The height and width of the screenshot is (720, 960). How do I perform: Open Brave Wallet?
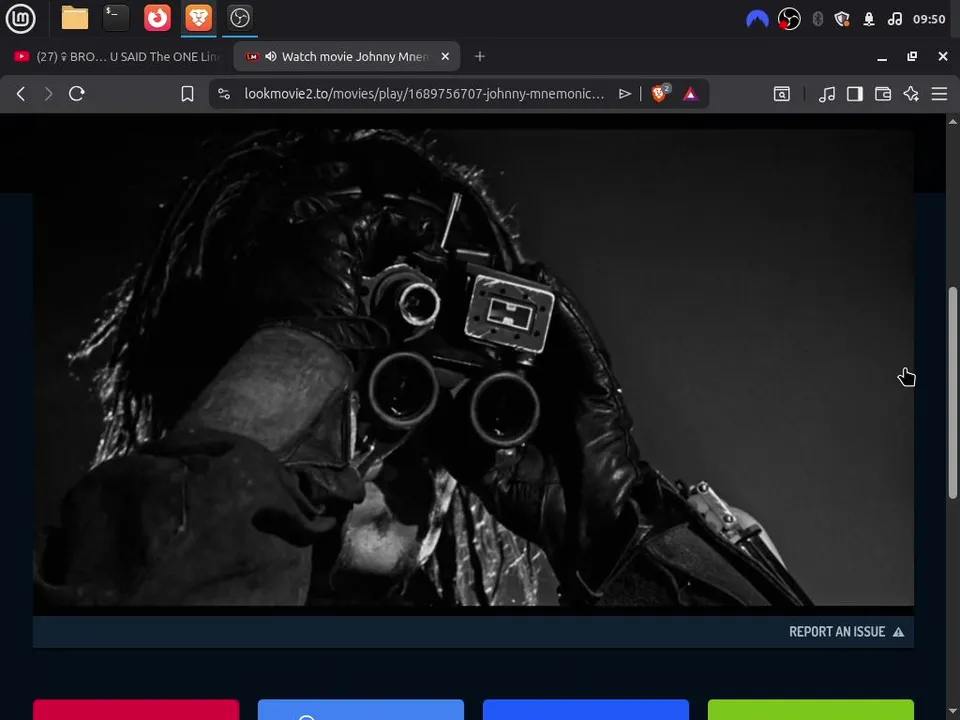(x=883, y=94)
